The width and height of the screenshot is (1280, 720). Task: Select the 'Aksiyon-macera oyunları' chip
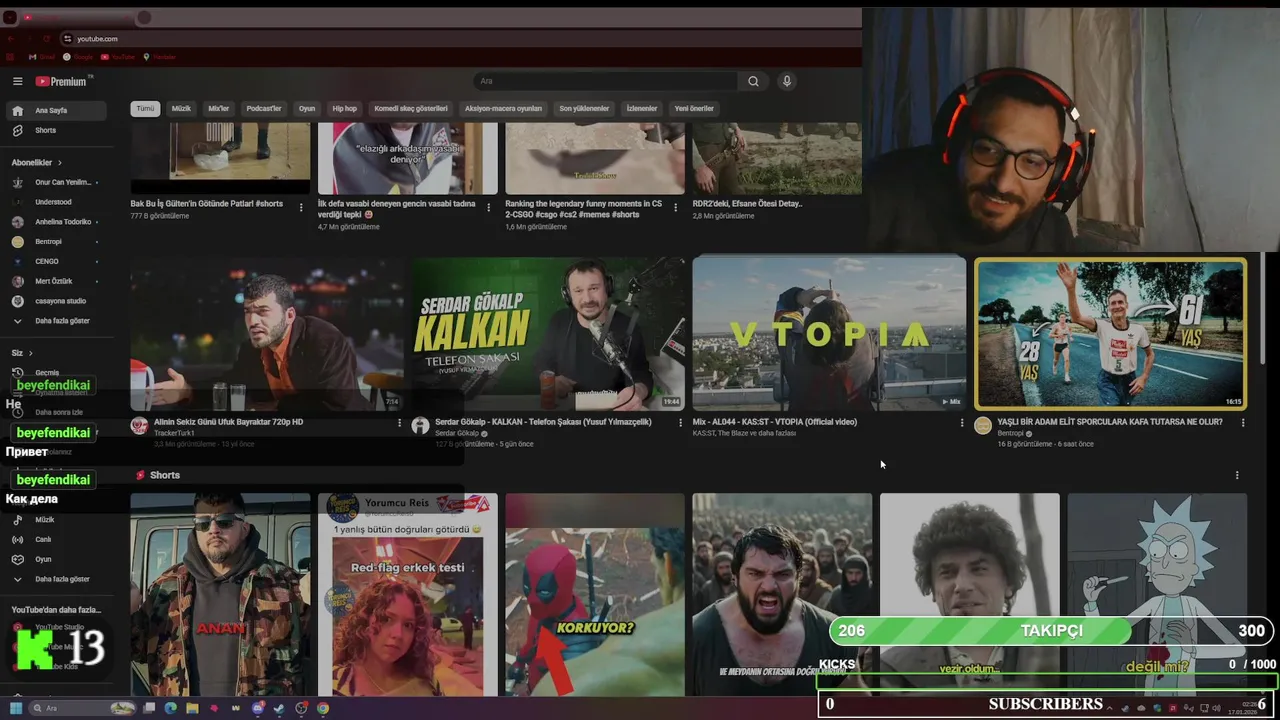tap(503, 108)
